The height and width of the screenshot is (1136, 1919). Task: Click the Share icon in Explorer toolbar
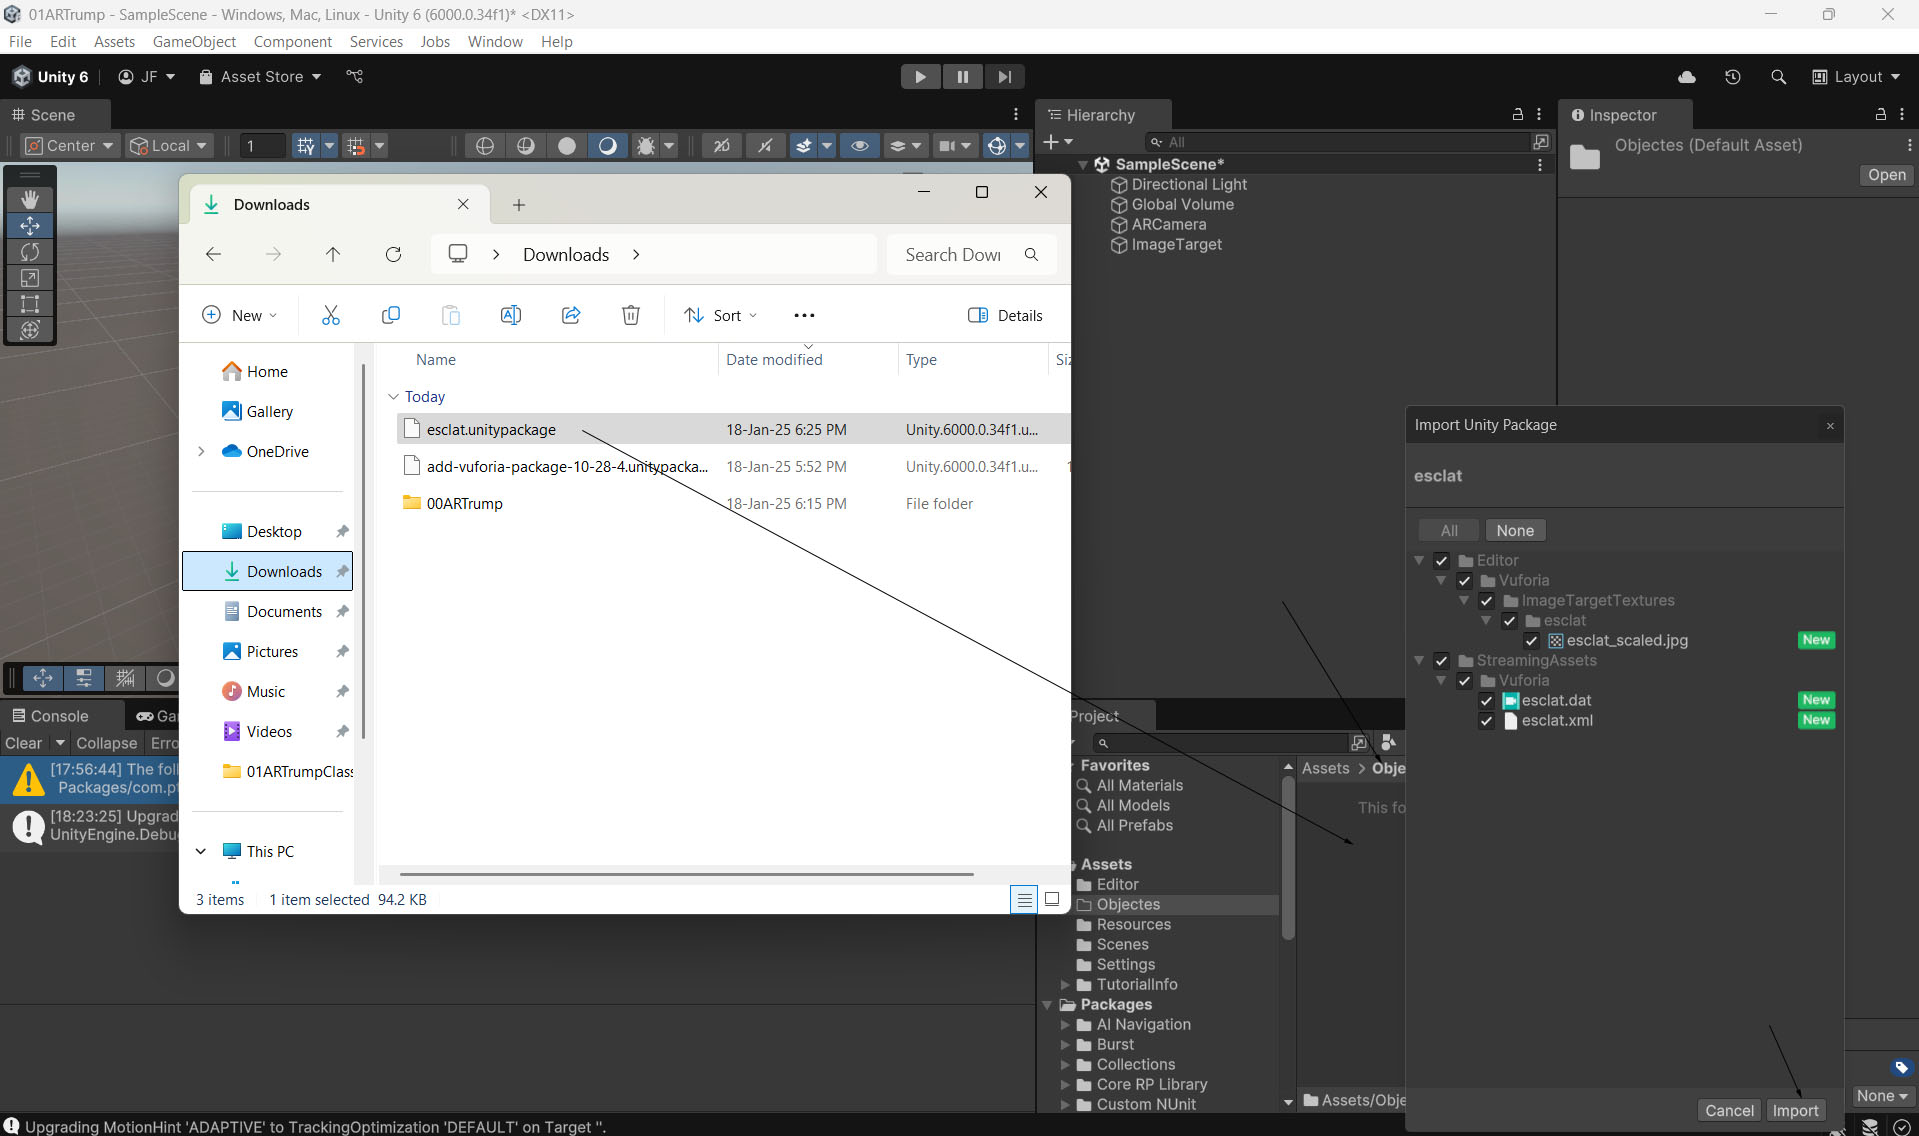click(x=571, y=315)
